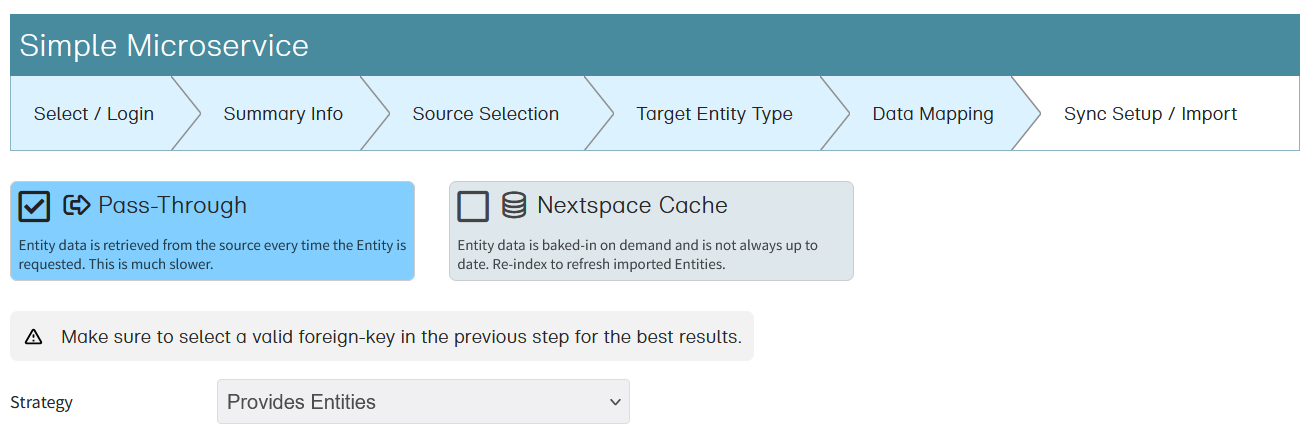The height and width of the screenshot is (439, 1311).
Task: Return to the Data Mapping step
Action: click(x=933, y=114)
